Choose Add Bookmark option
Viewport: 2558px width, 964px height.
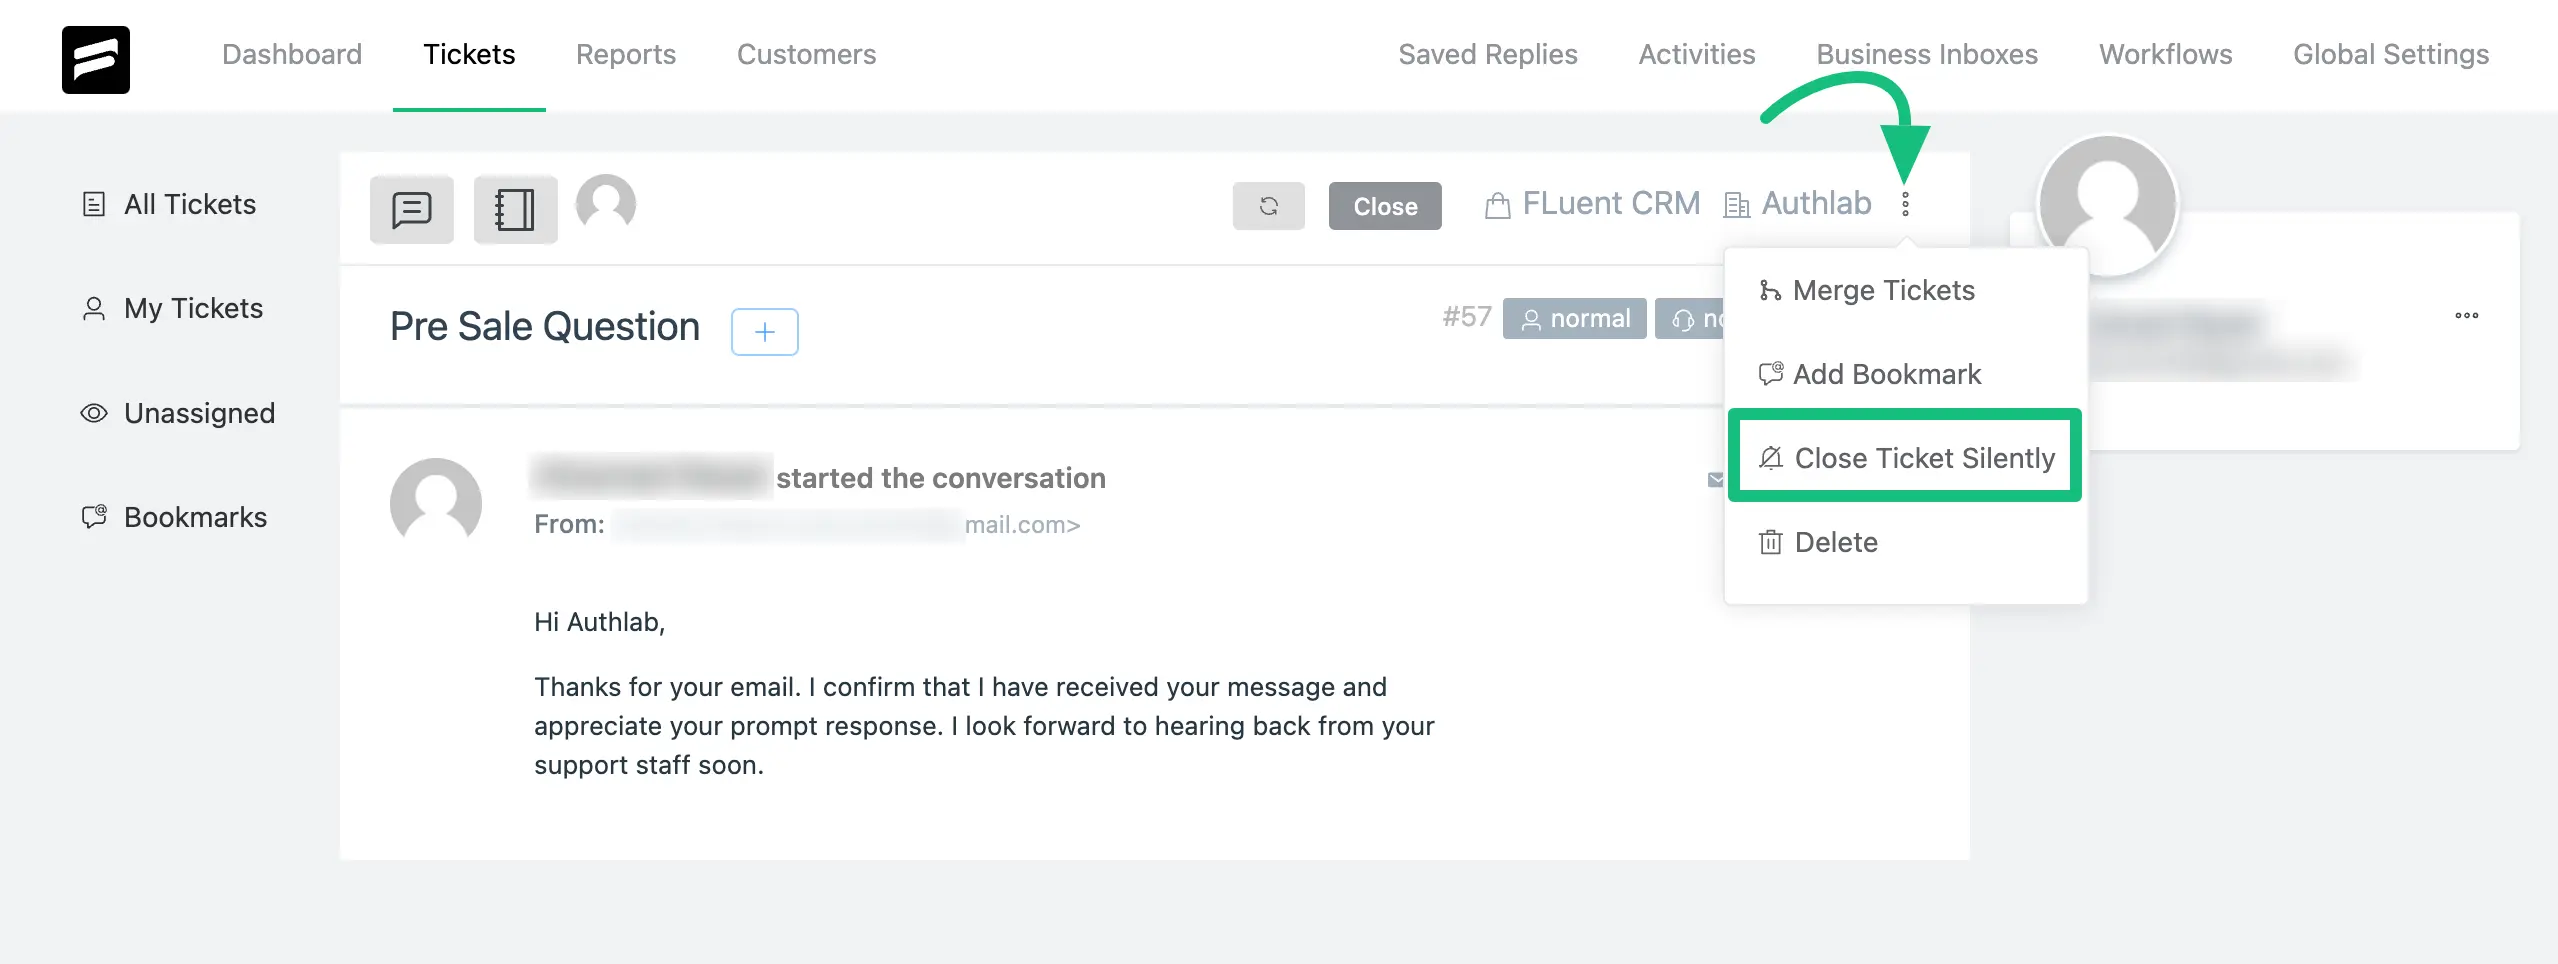coord(1870,374)
